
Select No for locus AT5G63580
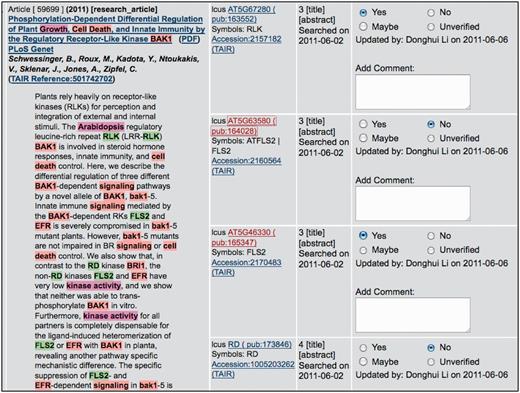click(431, 124)
